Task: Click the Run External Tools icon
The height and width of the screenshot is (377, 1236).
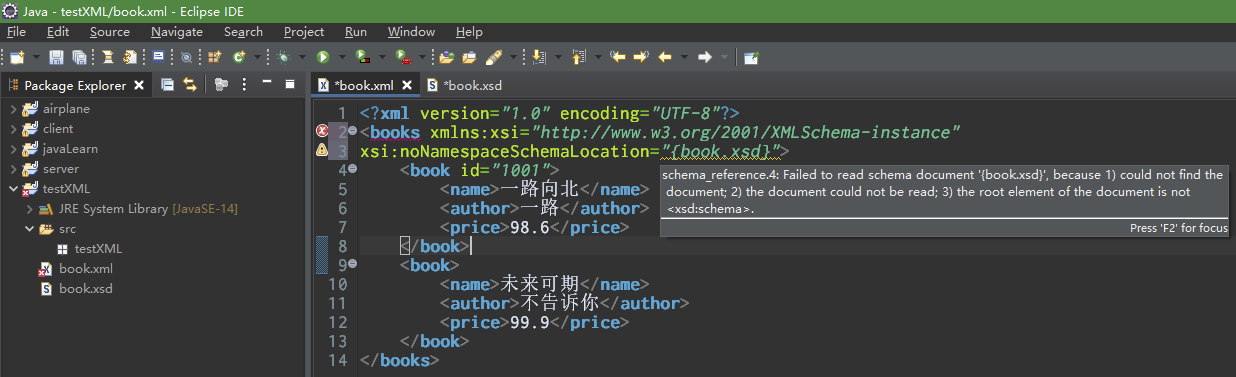Action: pos(403,57)
